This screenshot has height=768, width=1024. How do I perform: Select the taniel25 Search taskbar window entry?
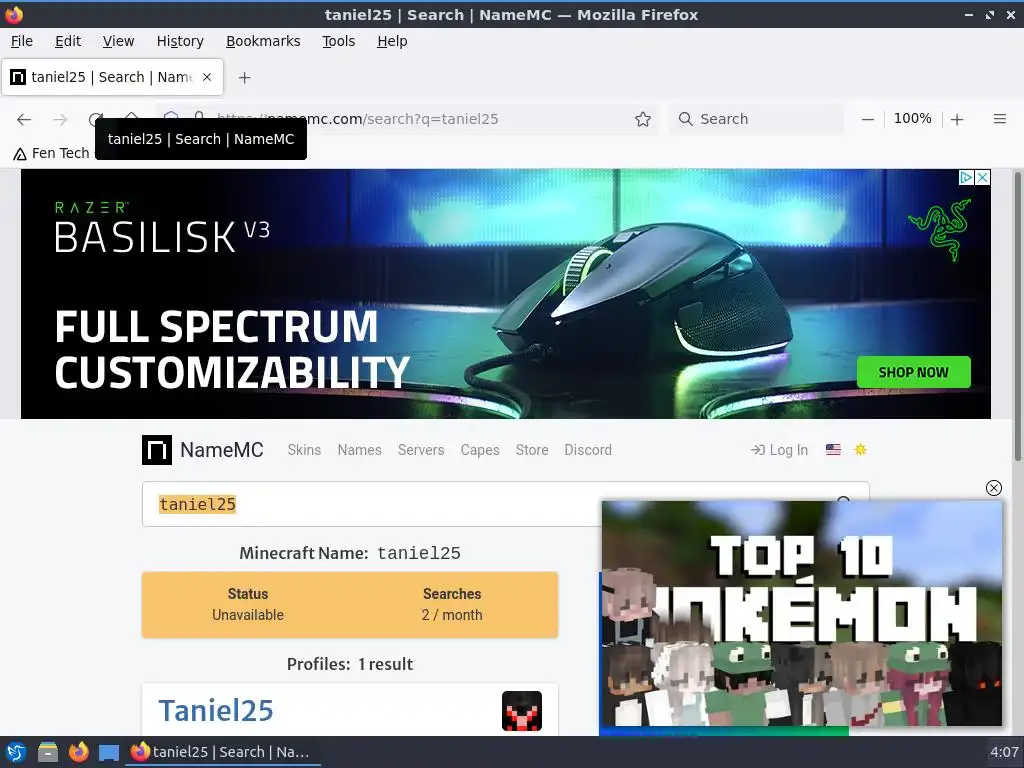click(222, 752)
